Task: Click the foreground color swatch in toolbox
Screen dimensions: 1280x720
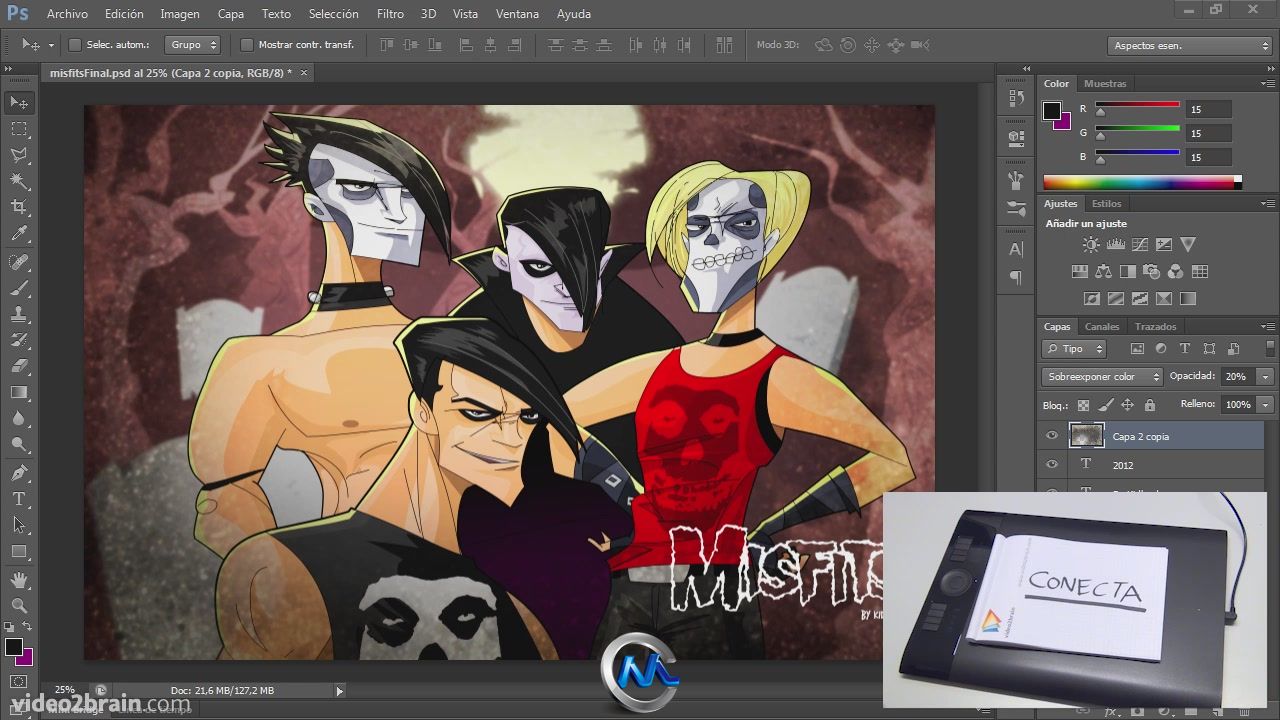Action: [x=14, y=647]
